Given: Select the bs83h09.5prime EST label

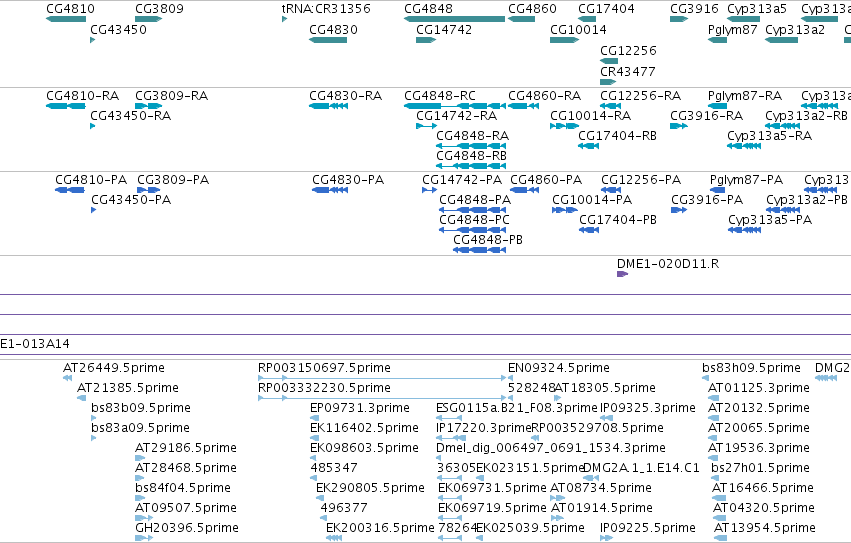Looking at the screenshot, I should point(751,368).
